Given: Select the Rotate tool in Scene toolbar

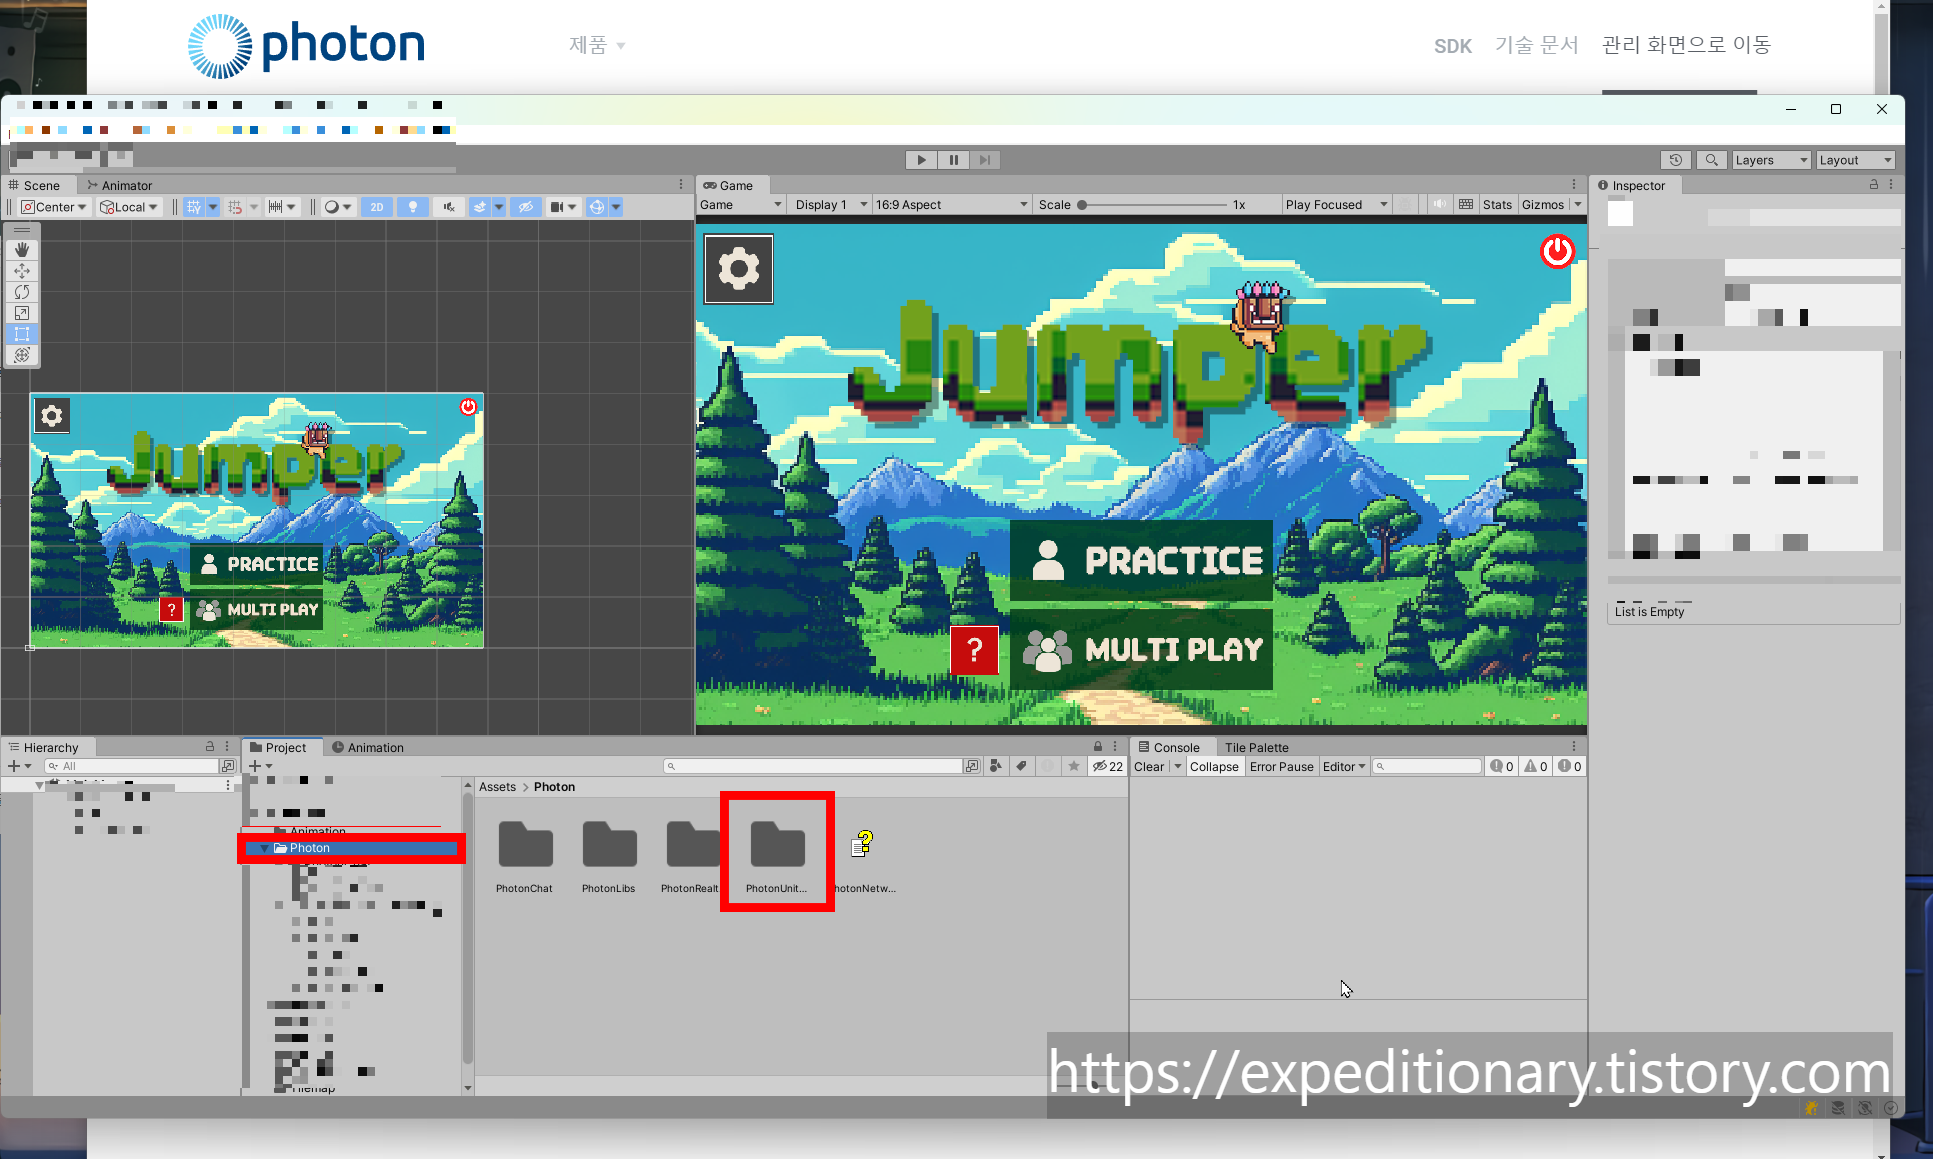Looking at the screenshot, I should pos(21,292).
